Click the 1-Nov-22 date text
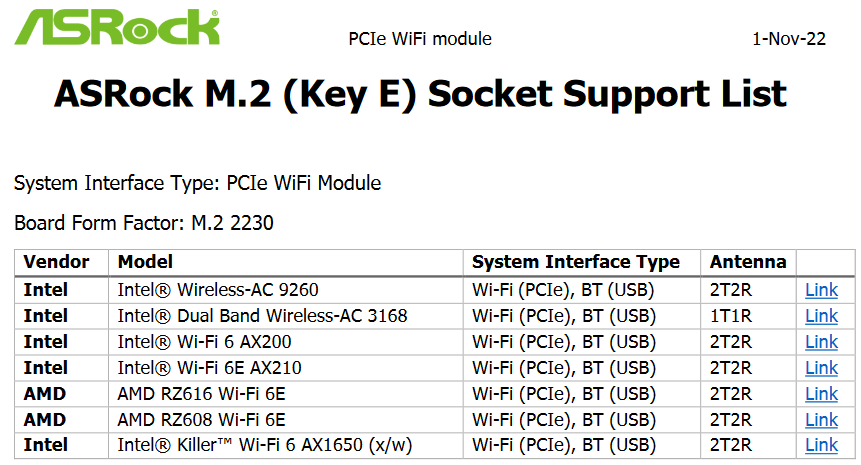Viewport: 861px width, 465px height. [x=789, y=39]
